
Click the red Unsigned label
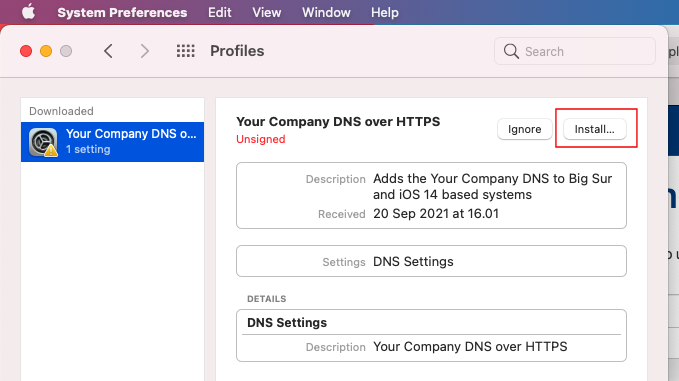click(x=261, y=139)
